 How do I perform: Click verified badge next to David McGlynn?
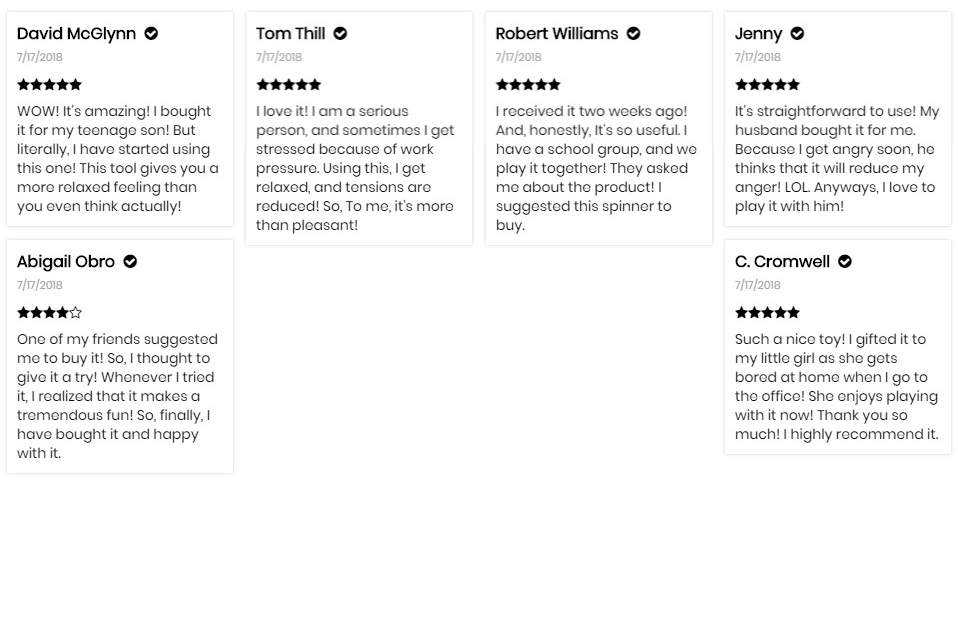pyautogui.click(x=151, y=34)
